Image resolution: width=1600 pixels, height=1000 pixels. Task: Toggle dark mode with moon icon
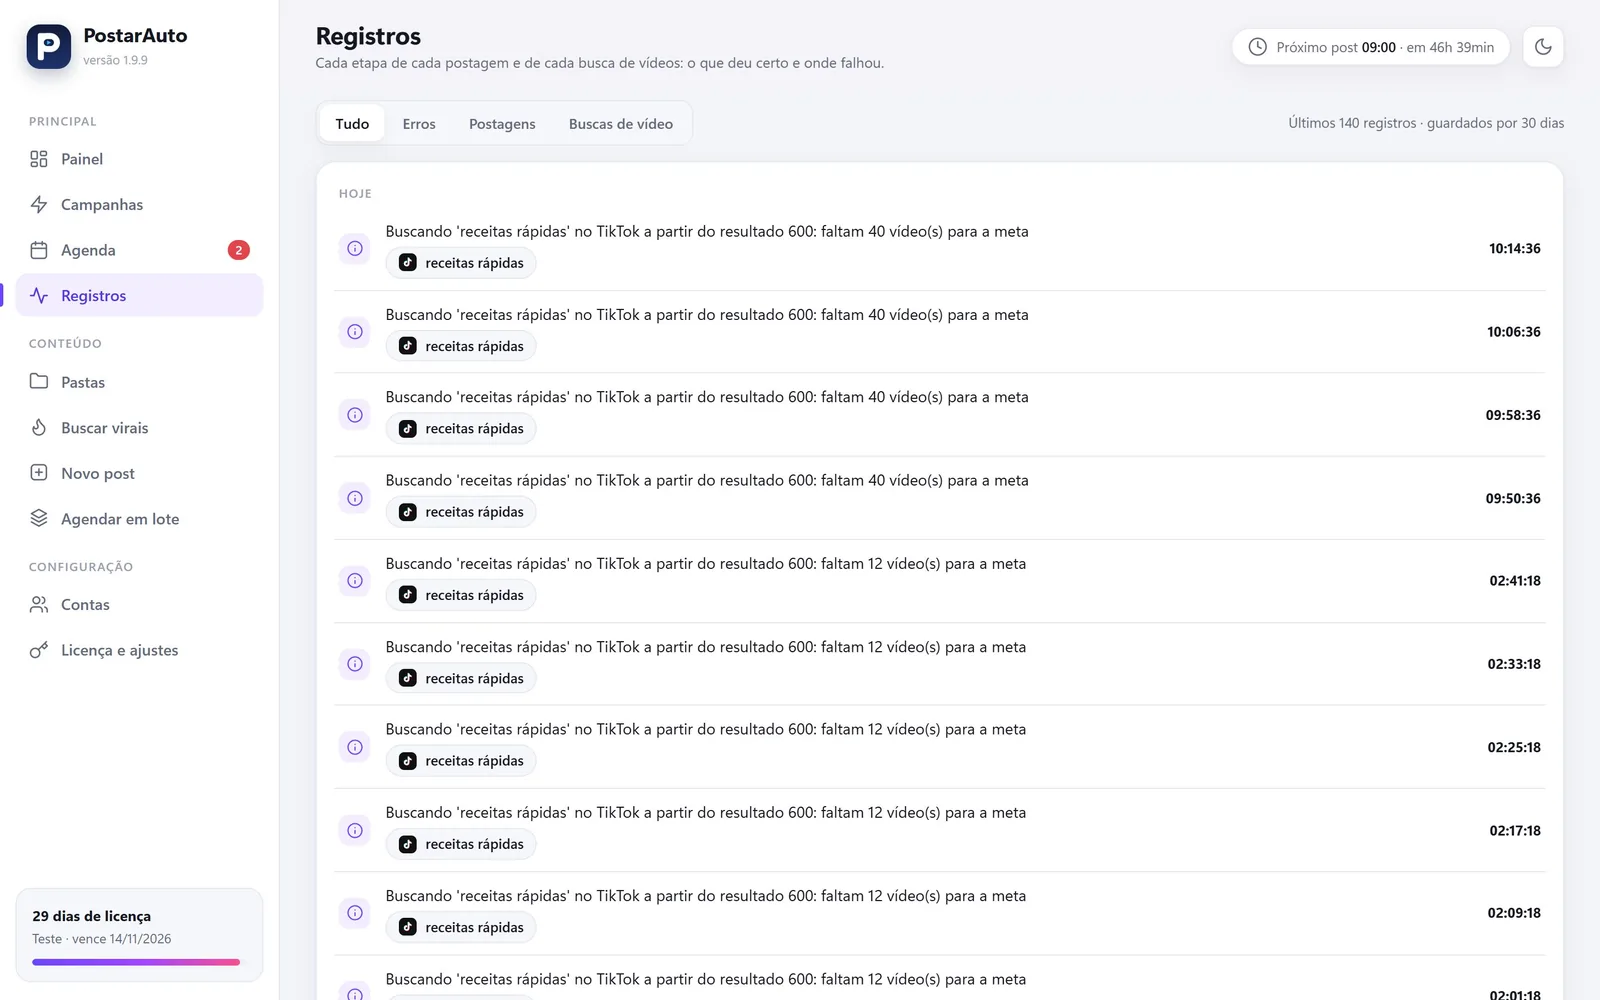click(1543, 47)
